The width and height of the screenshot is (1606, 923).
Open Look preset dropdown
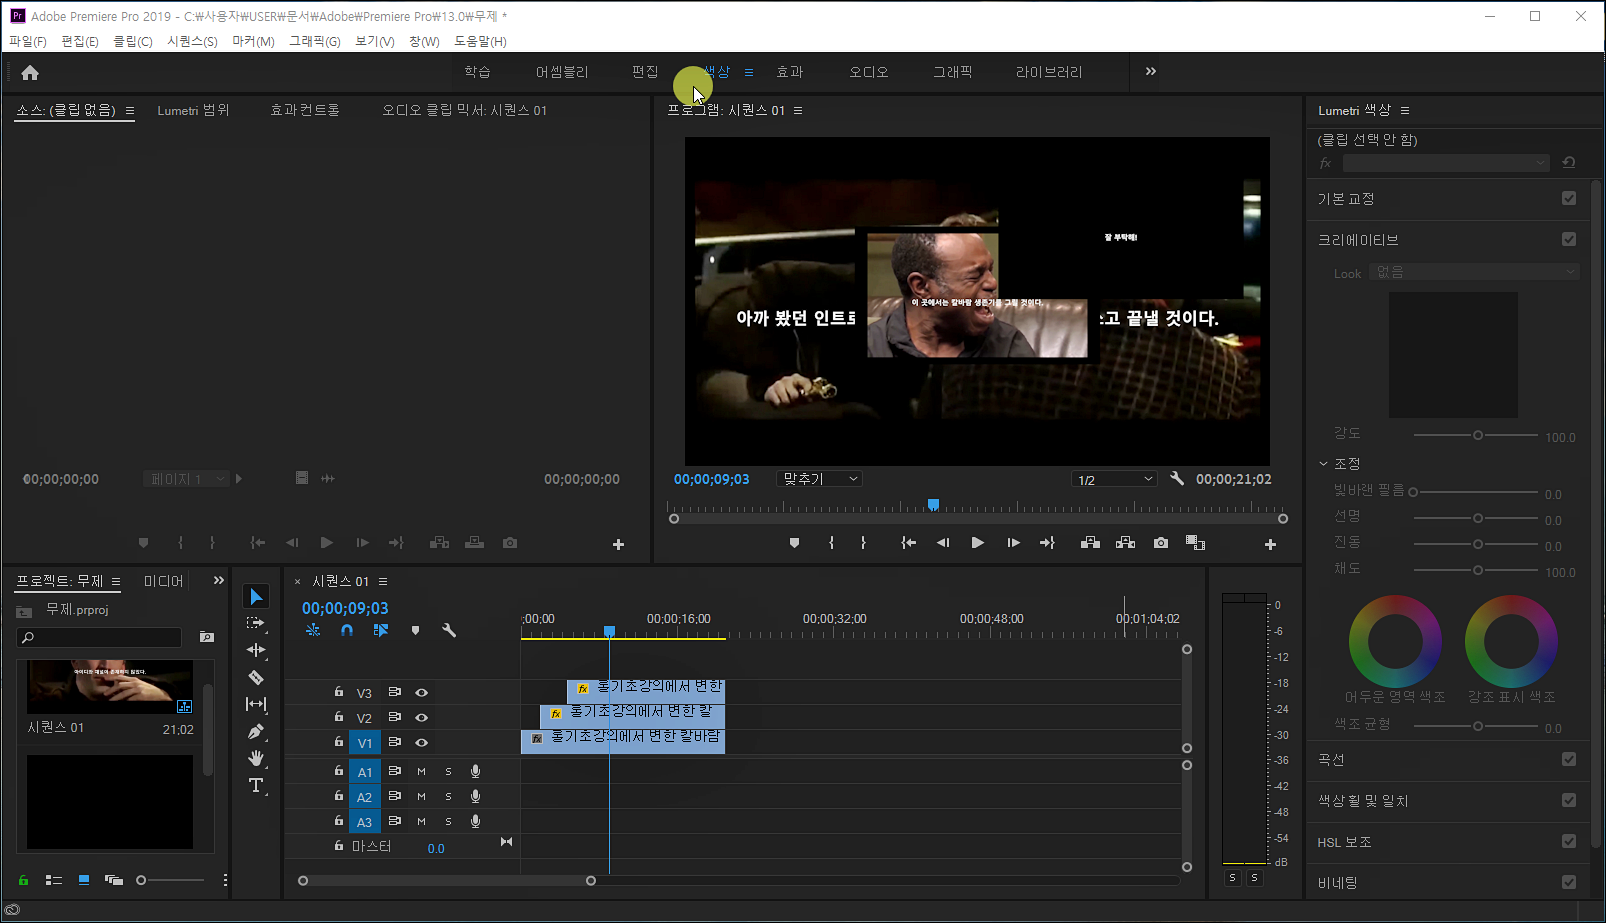pyautogui.click(x=1474, y=272)
